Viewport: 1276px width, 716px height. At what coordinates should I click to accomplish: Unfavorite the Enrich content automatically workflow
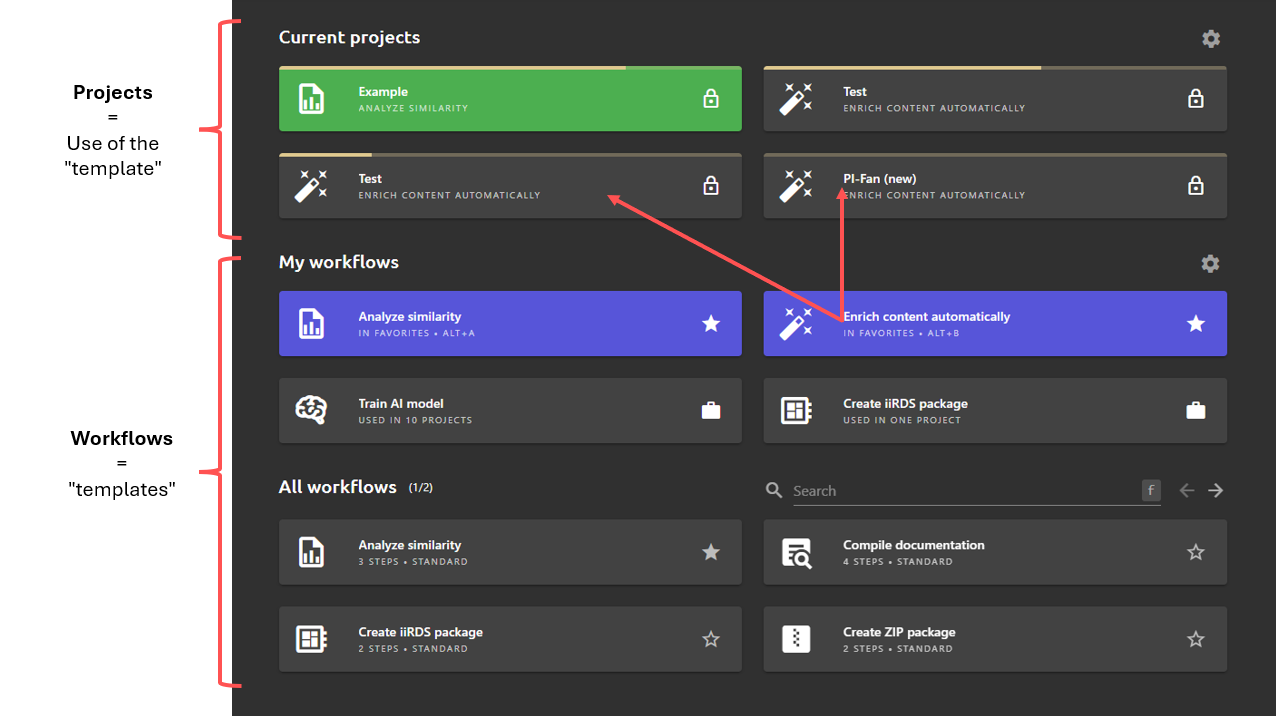pyautogui.click(x=1195, y=323)
